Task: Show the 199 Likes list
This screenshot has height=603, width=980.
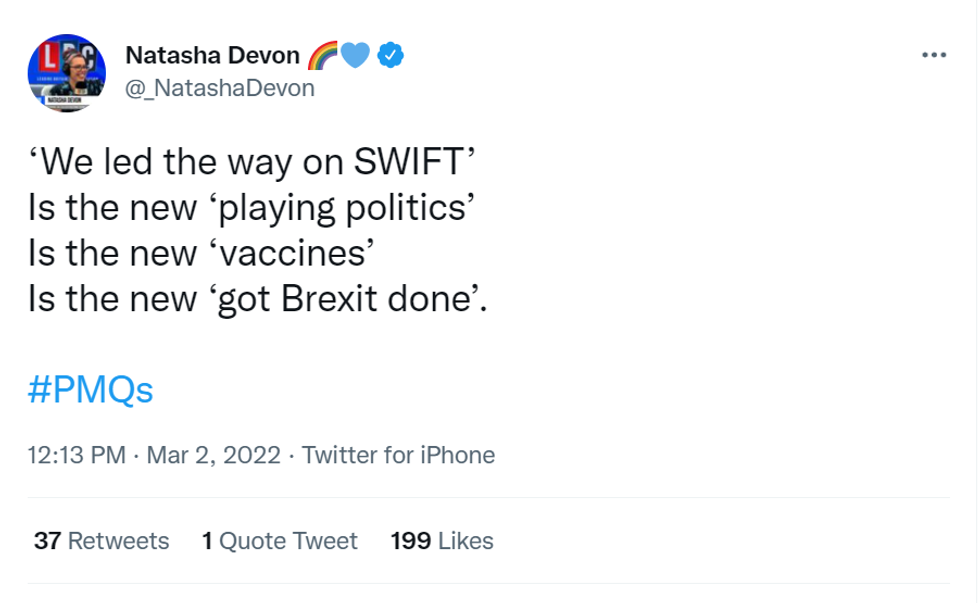Action: 442,541
